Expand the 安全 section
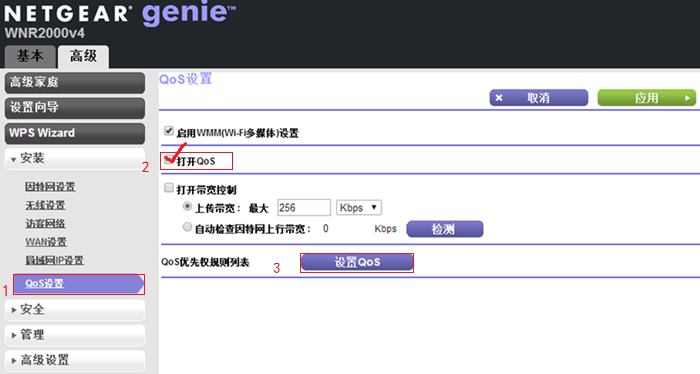The image size is (700, 374). (75, 309)
